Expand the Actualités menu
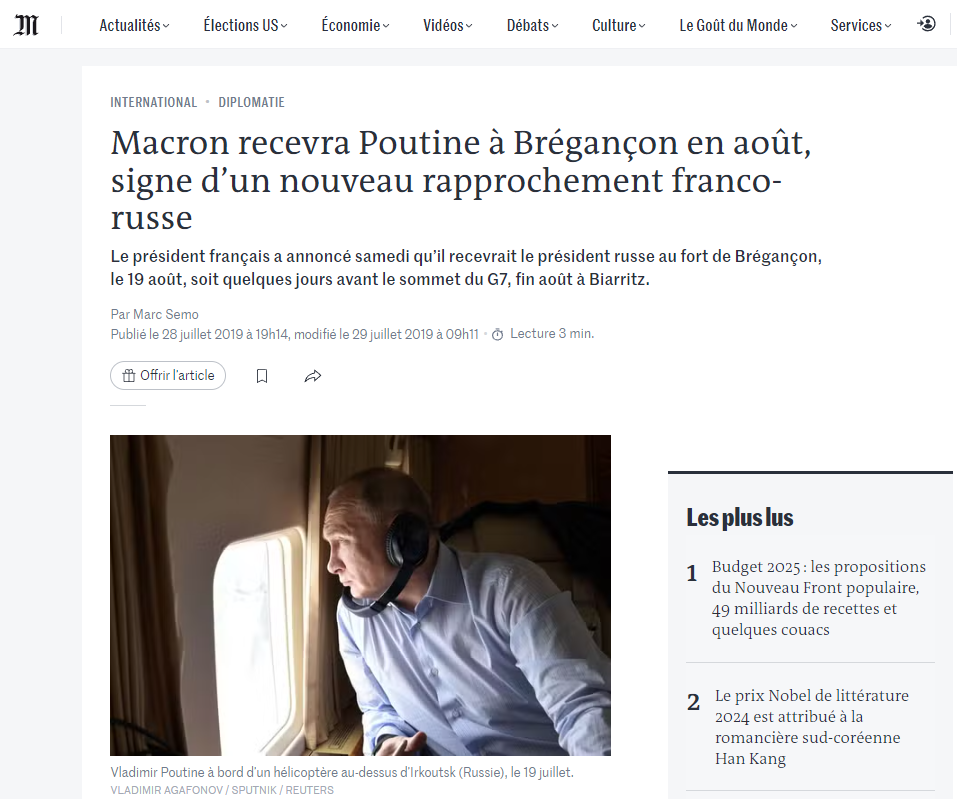 pos(134,26)
